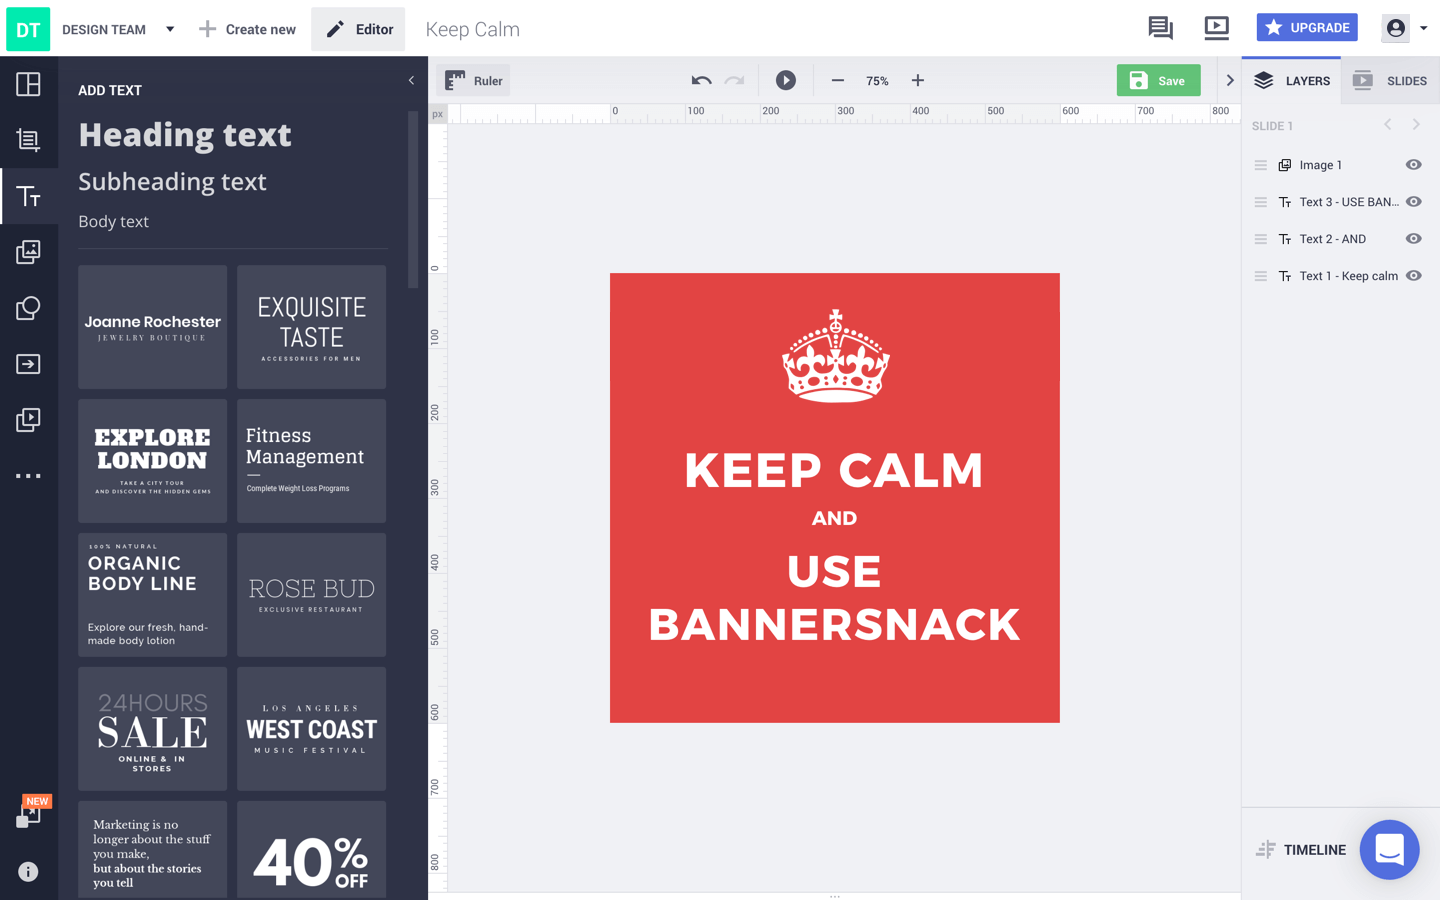Hide the Text 3 - USE BAN... layer

click(x=1413, y=202)
